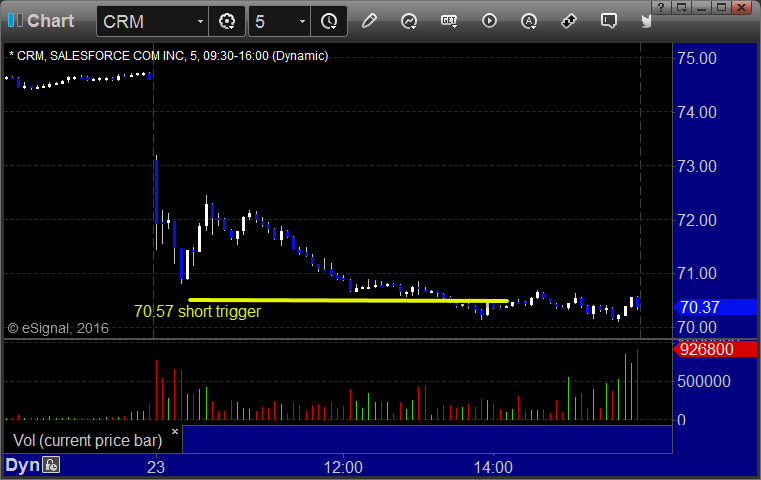Image resolution: width=761 pixels, height=480 pixels.
Task: Select the pencil drawing tools icon
Action: tap(369, 21)
